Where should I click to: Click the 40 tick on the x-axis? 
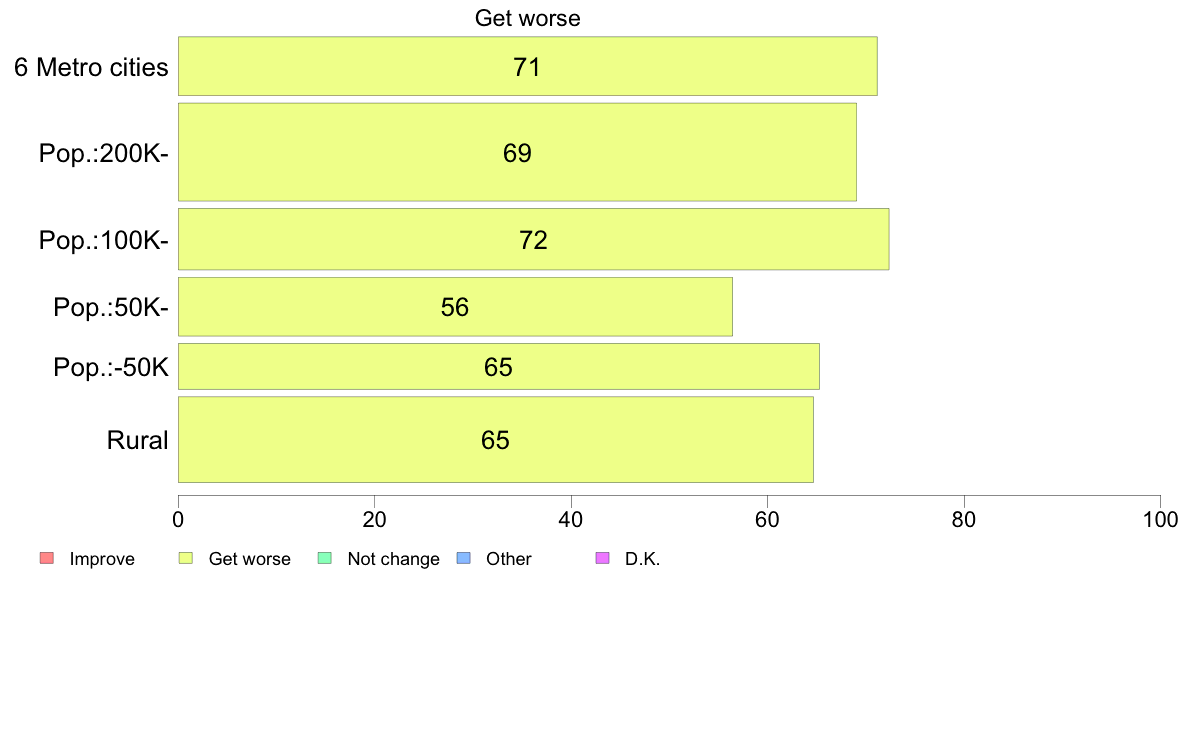tap(571, 519)
